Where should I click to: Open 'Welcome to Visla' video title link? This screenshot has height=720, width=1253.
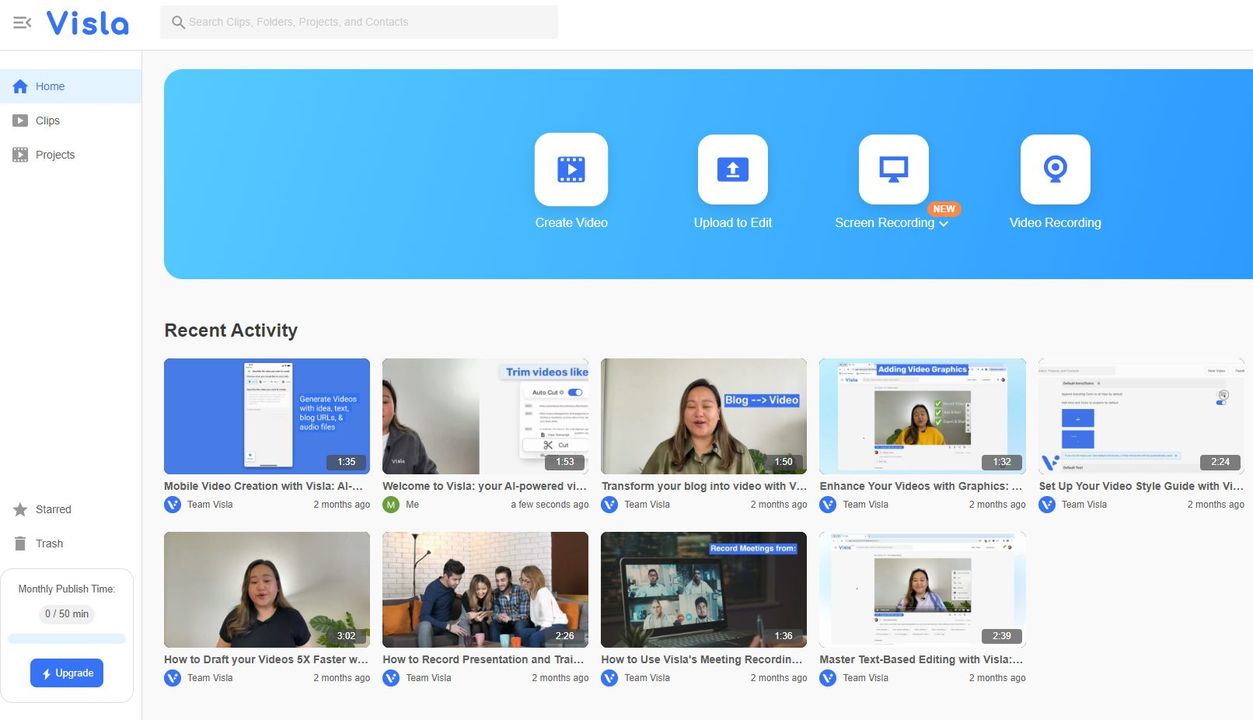coord(485,487)
